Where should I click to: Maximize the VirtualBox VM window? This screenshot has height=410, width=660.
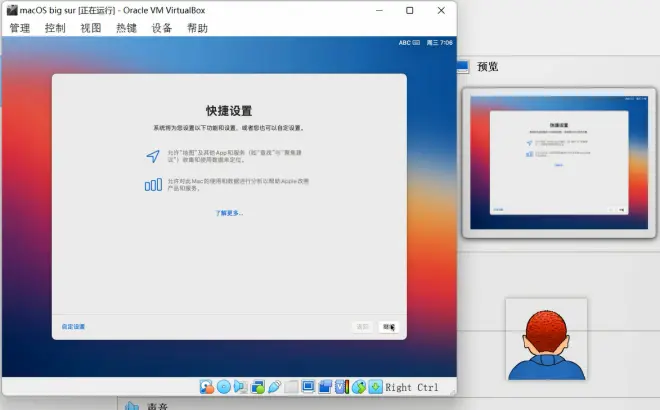pyautogui.click(x=410, y=11)
